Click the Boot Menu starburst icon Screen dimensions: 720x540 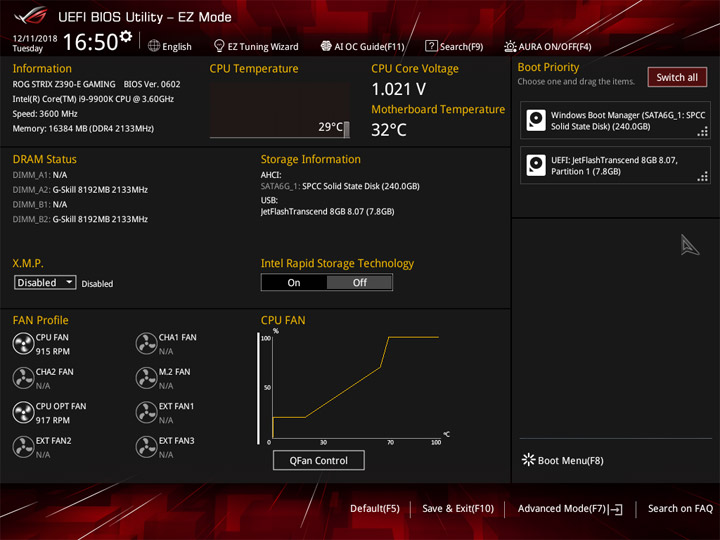click(529, 460)
